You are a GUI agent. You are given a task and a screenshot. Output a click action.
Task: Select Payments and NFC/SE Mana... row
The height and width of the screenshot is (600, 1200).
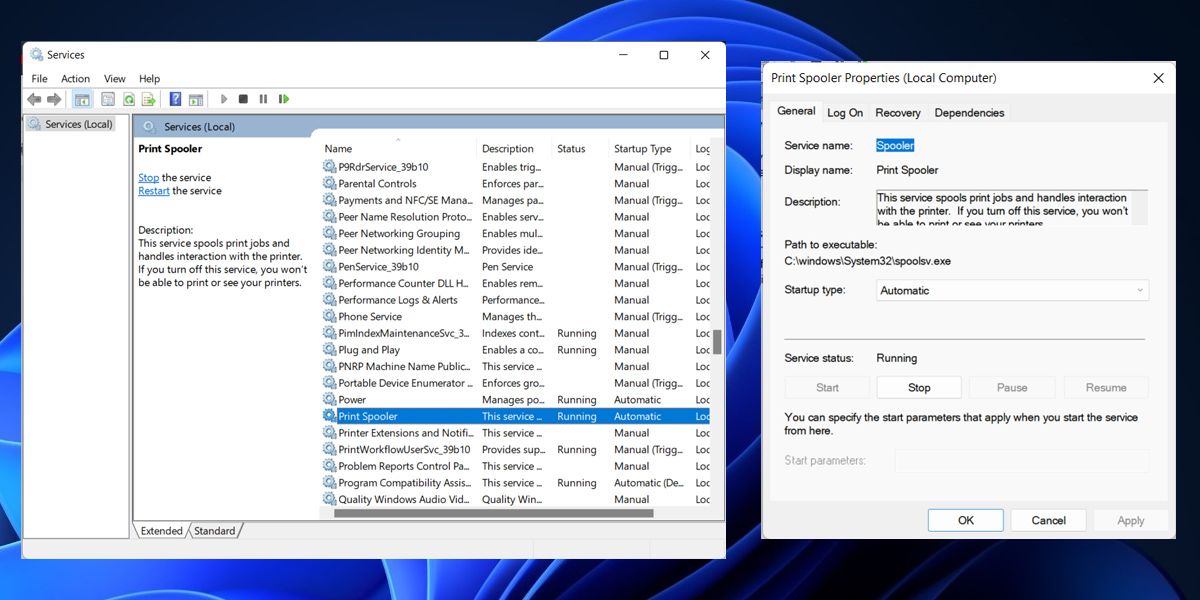point(515,200)
